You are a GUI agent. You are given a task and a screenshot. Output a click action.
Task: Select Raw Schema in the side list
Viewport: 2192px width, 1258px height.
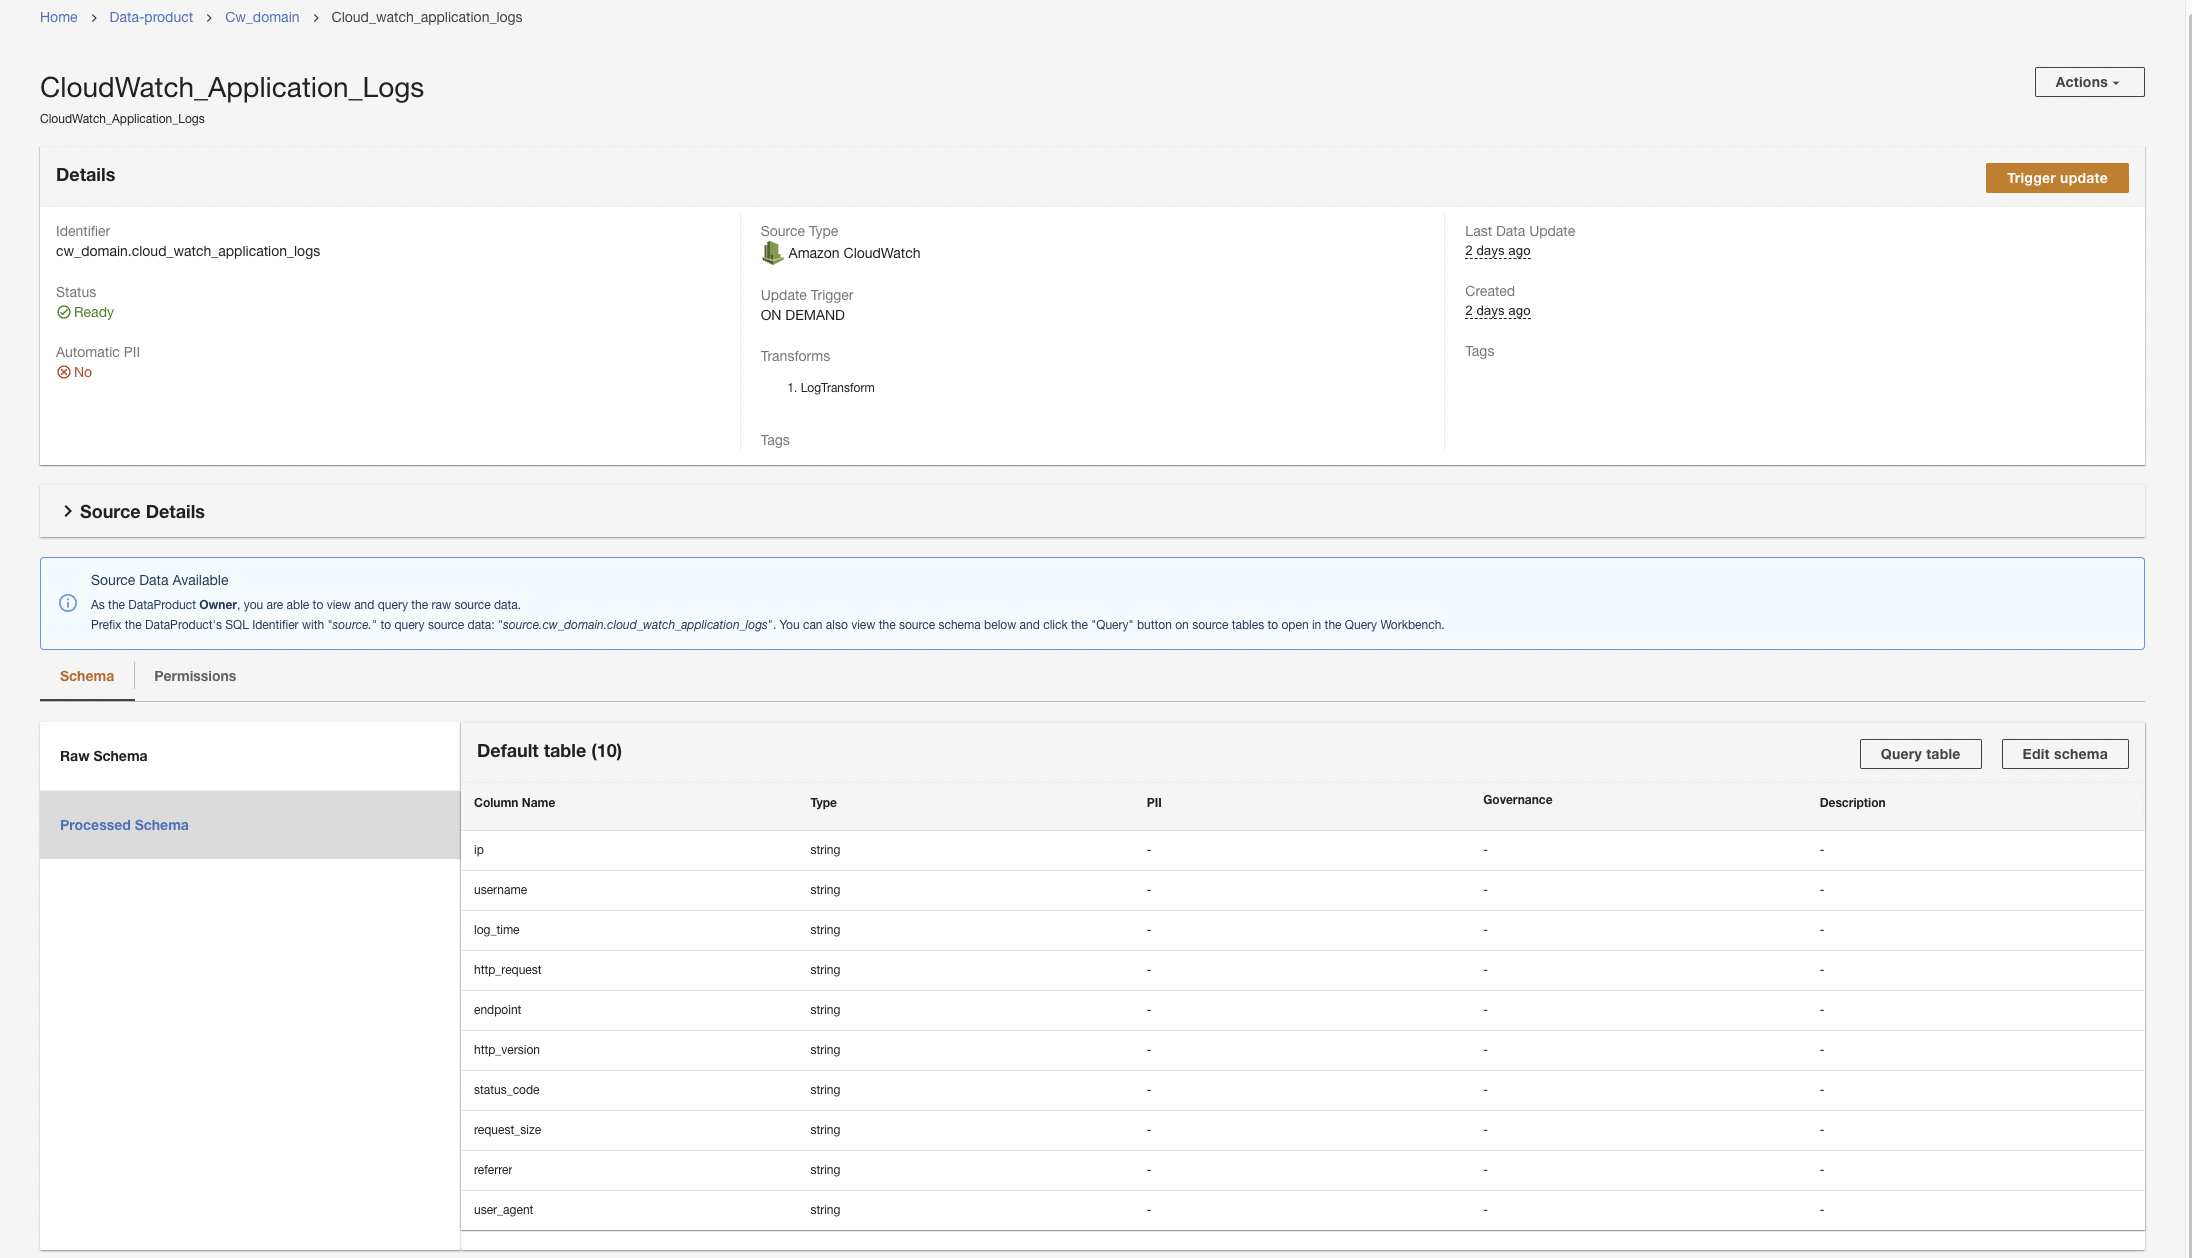[x=104, y=756]
